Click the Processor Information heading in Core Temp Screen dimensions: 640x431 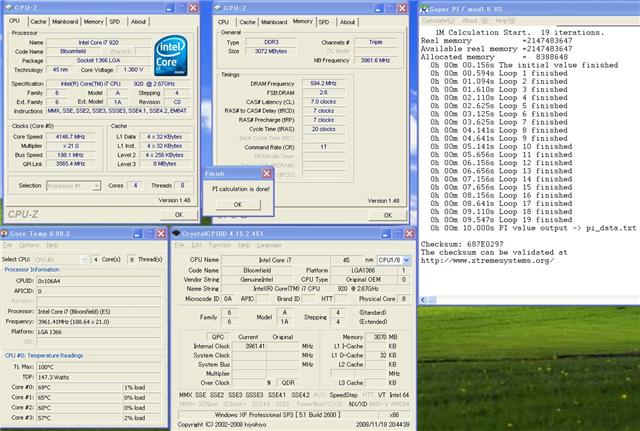[32, 270]
